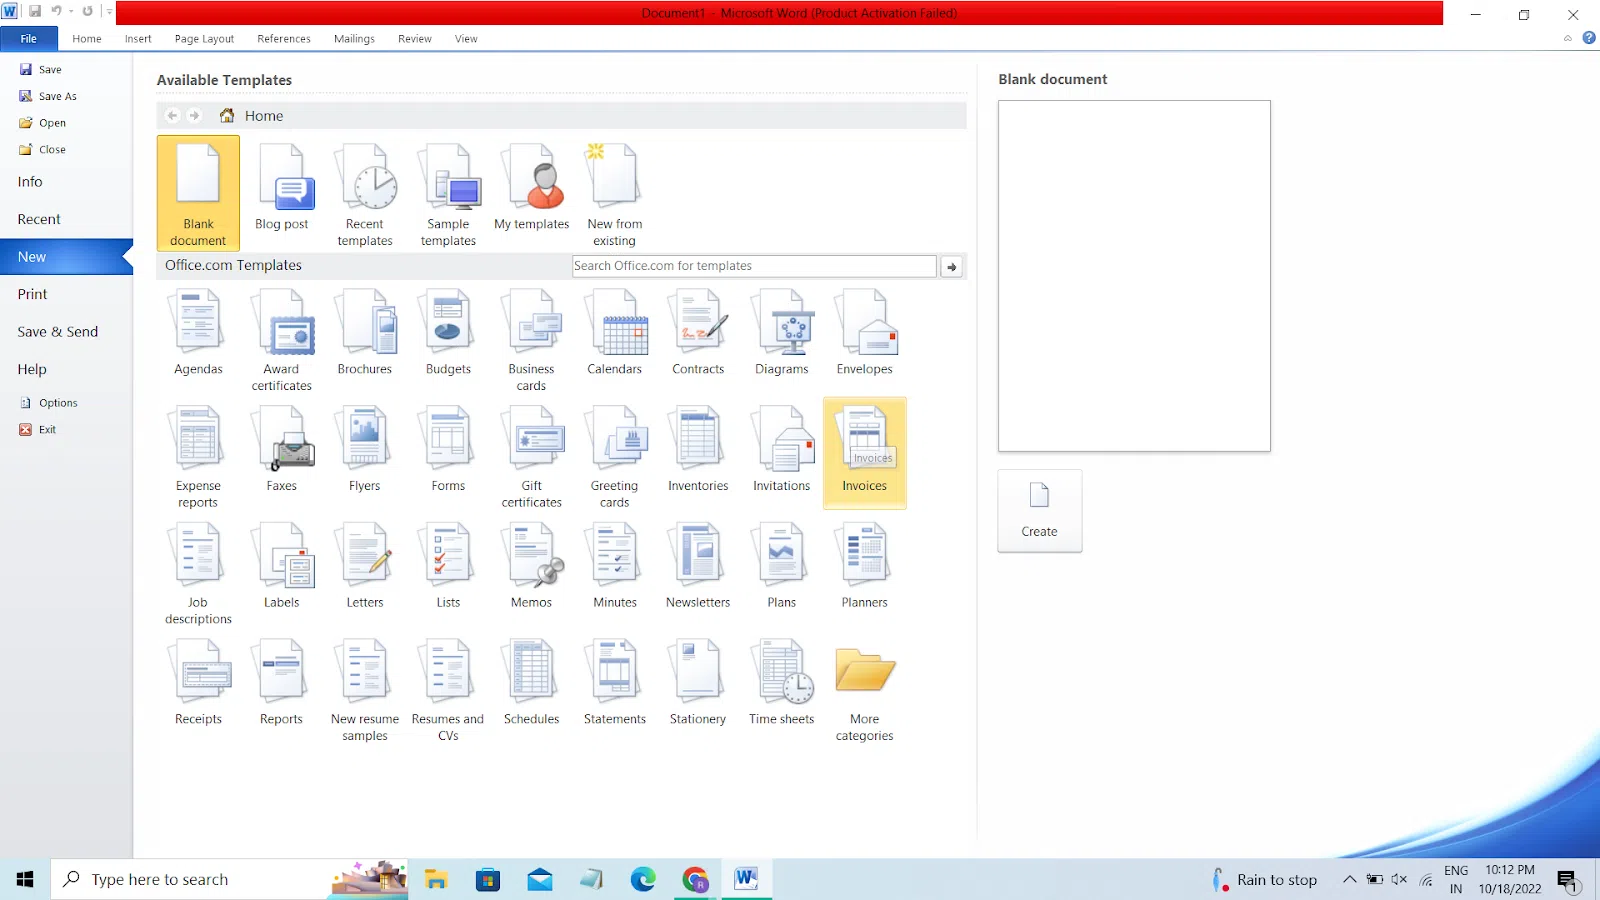Open the Memos template category

[531, 566]
